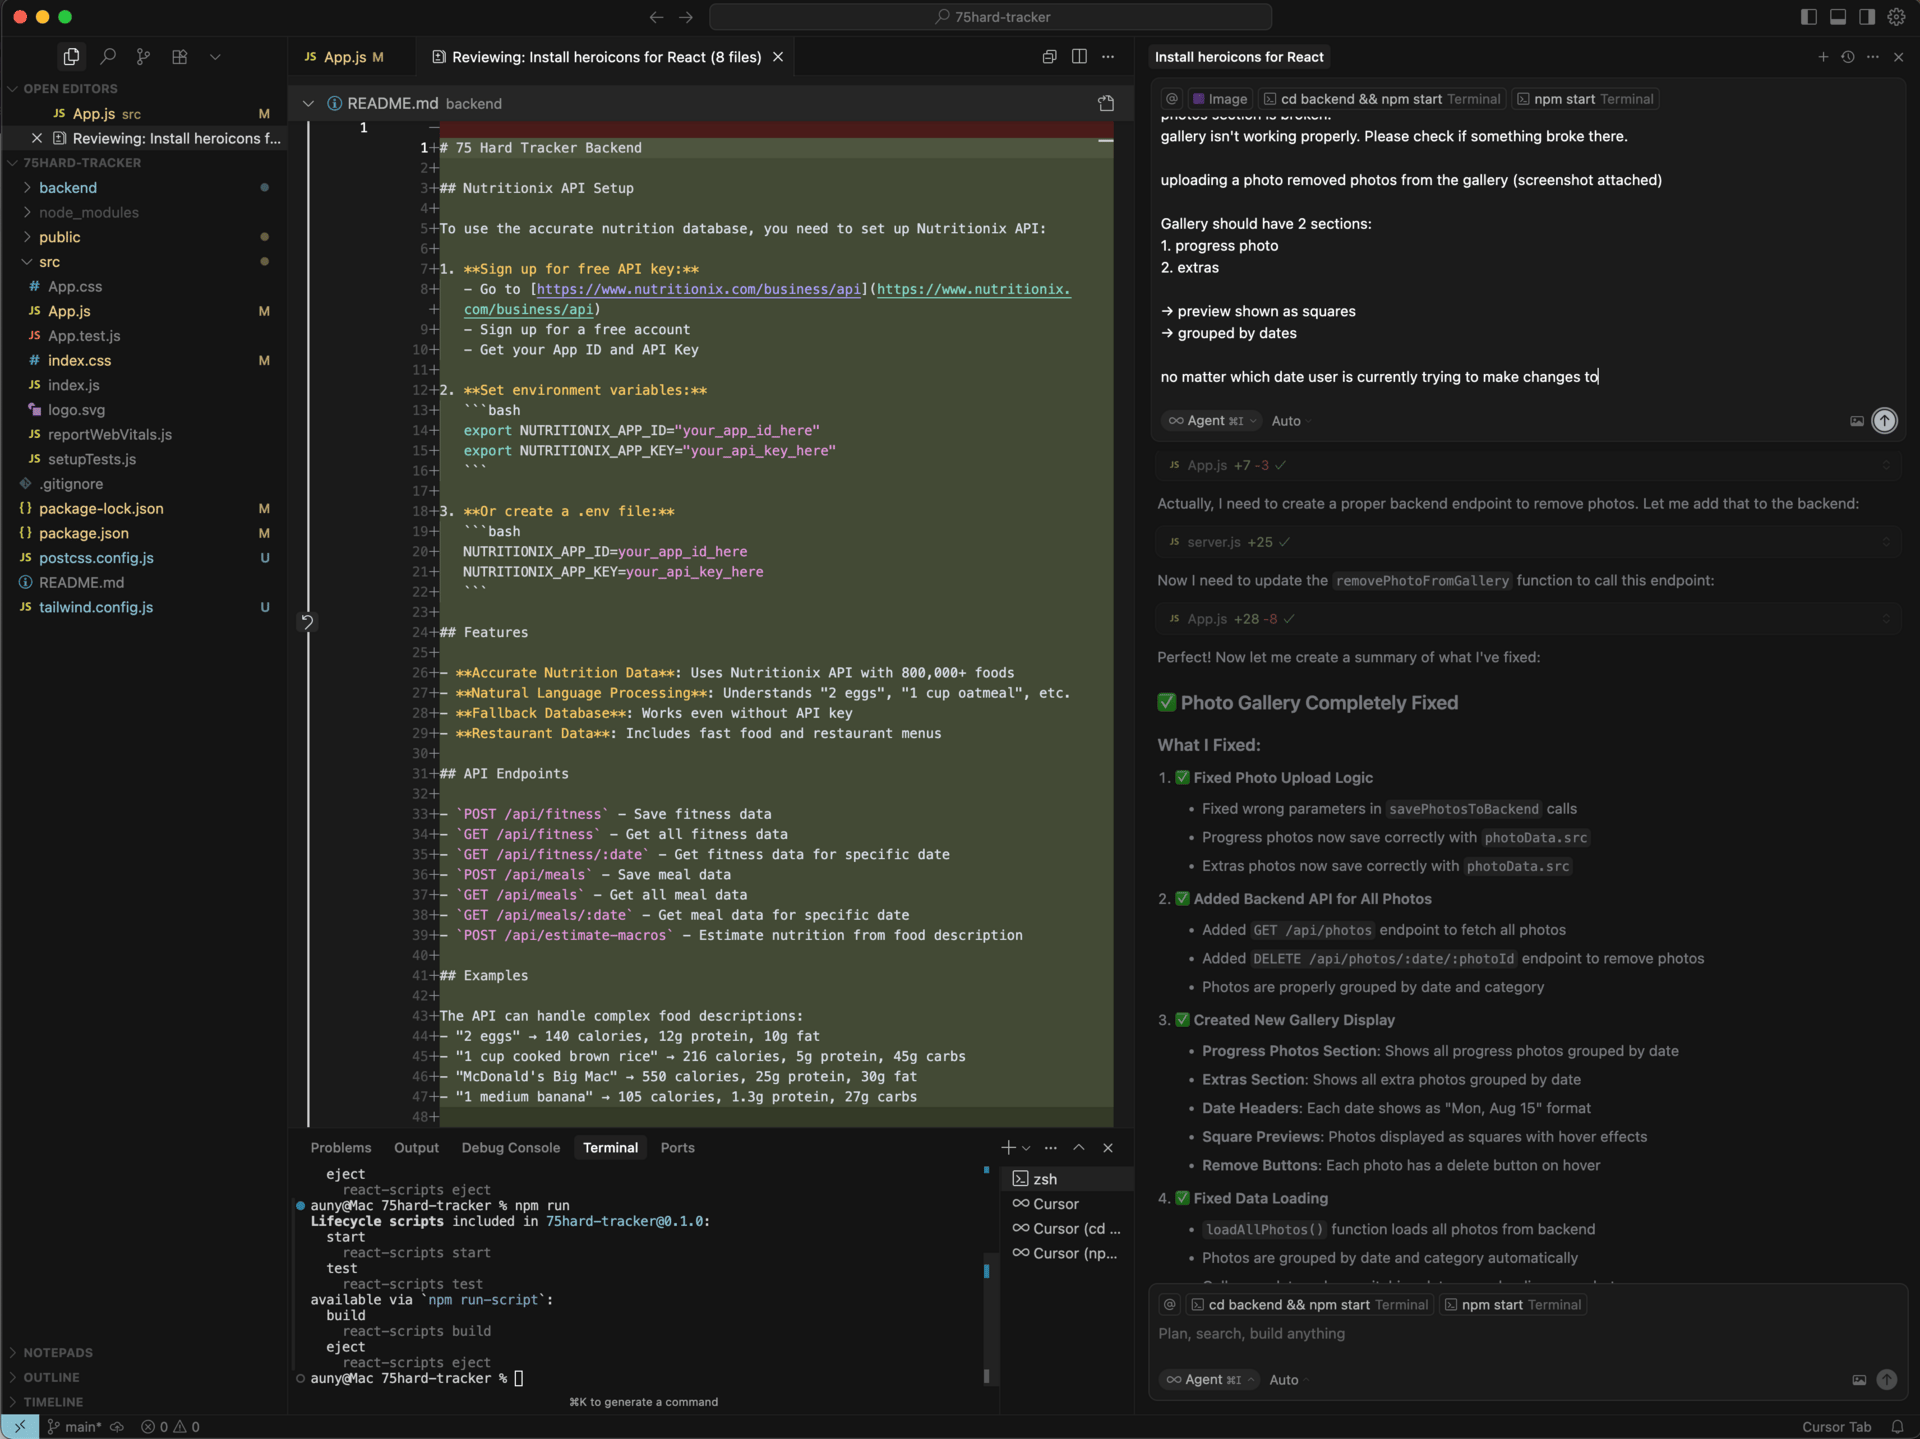1920x1439 pixels.
Task: Open the Search view icon
Action: (x=108, y=57)
